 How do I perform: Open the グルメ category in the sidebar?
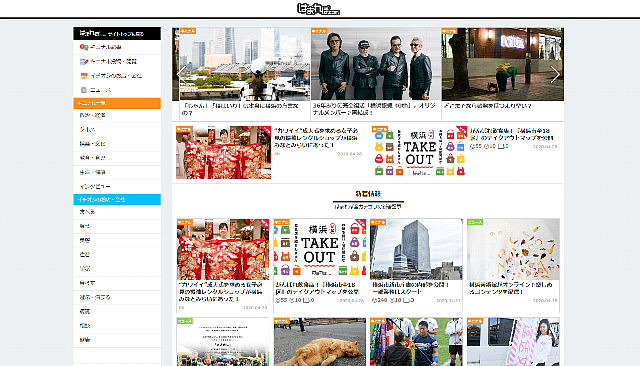(117, 129)
